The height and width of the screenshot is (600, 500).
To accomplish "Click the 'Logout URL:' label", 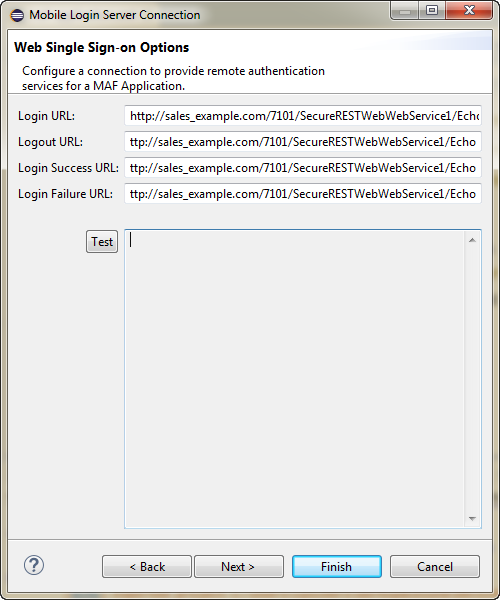I will pos(50,142).
